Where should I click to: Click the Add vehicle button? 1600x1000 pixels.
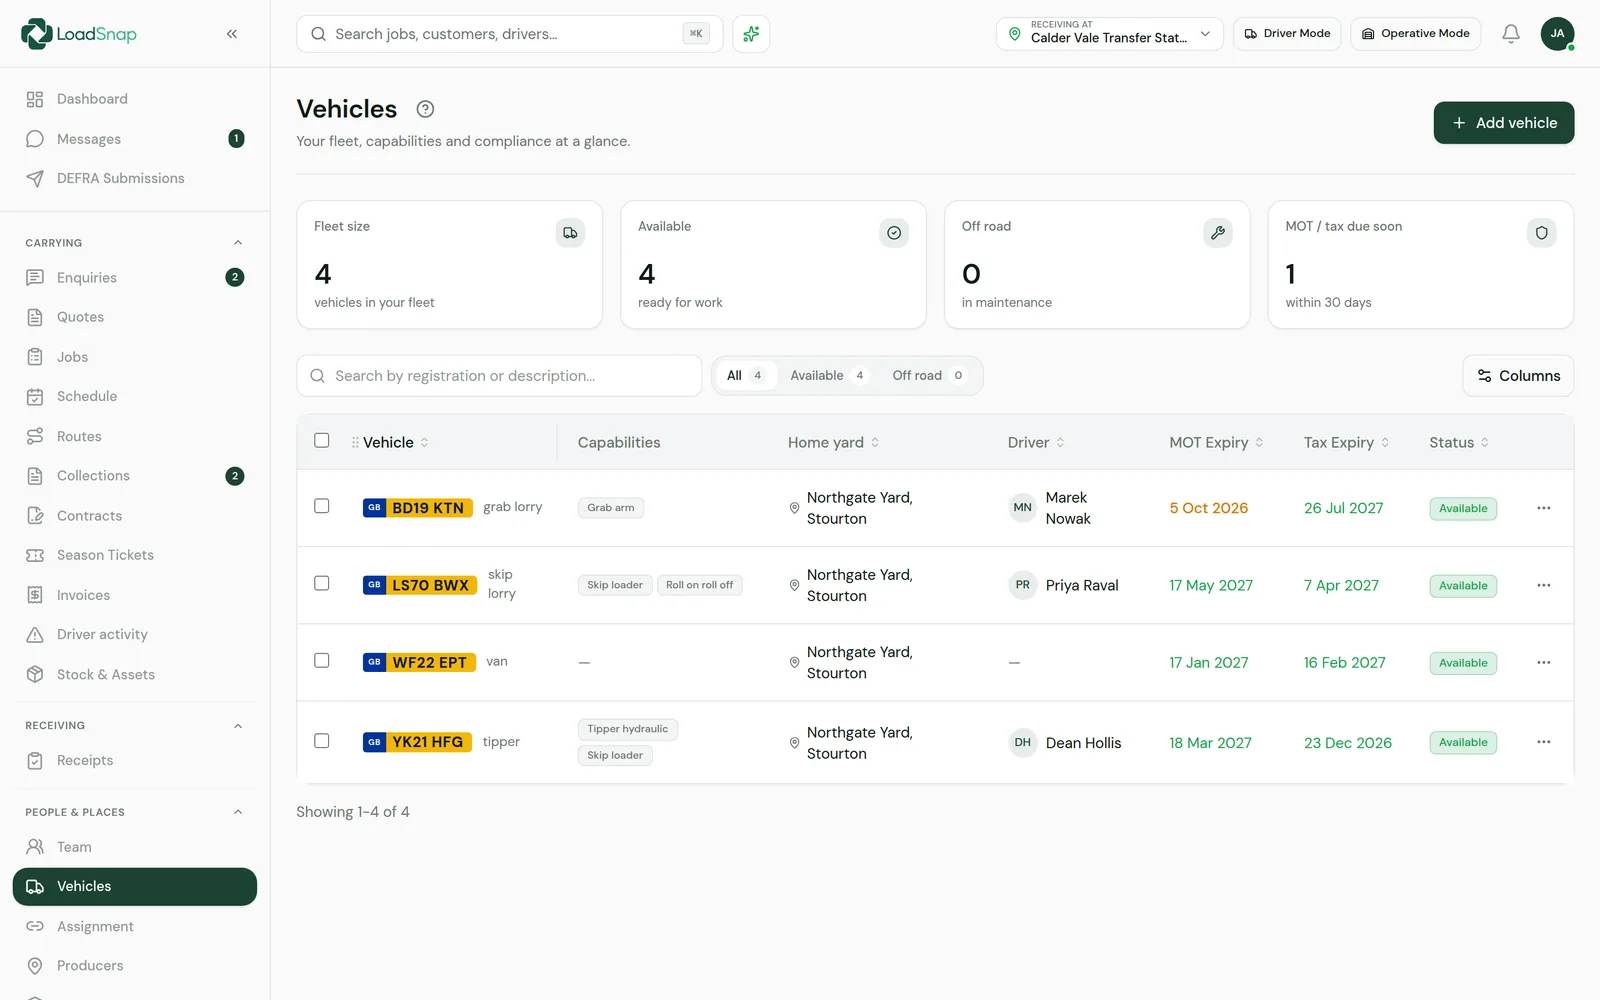pyautogui.click(x=1504, y=123)
